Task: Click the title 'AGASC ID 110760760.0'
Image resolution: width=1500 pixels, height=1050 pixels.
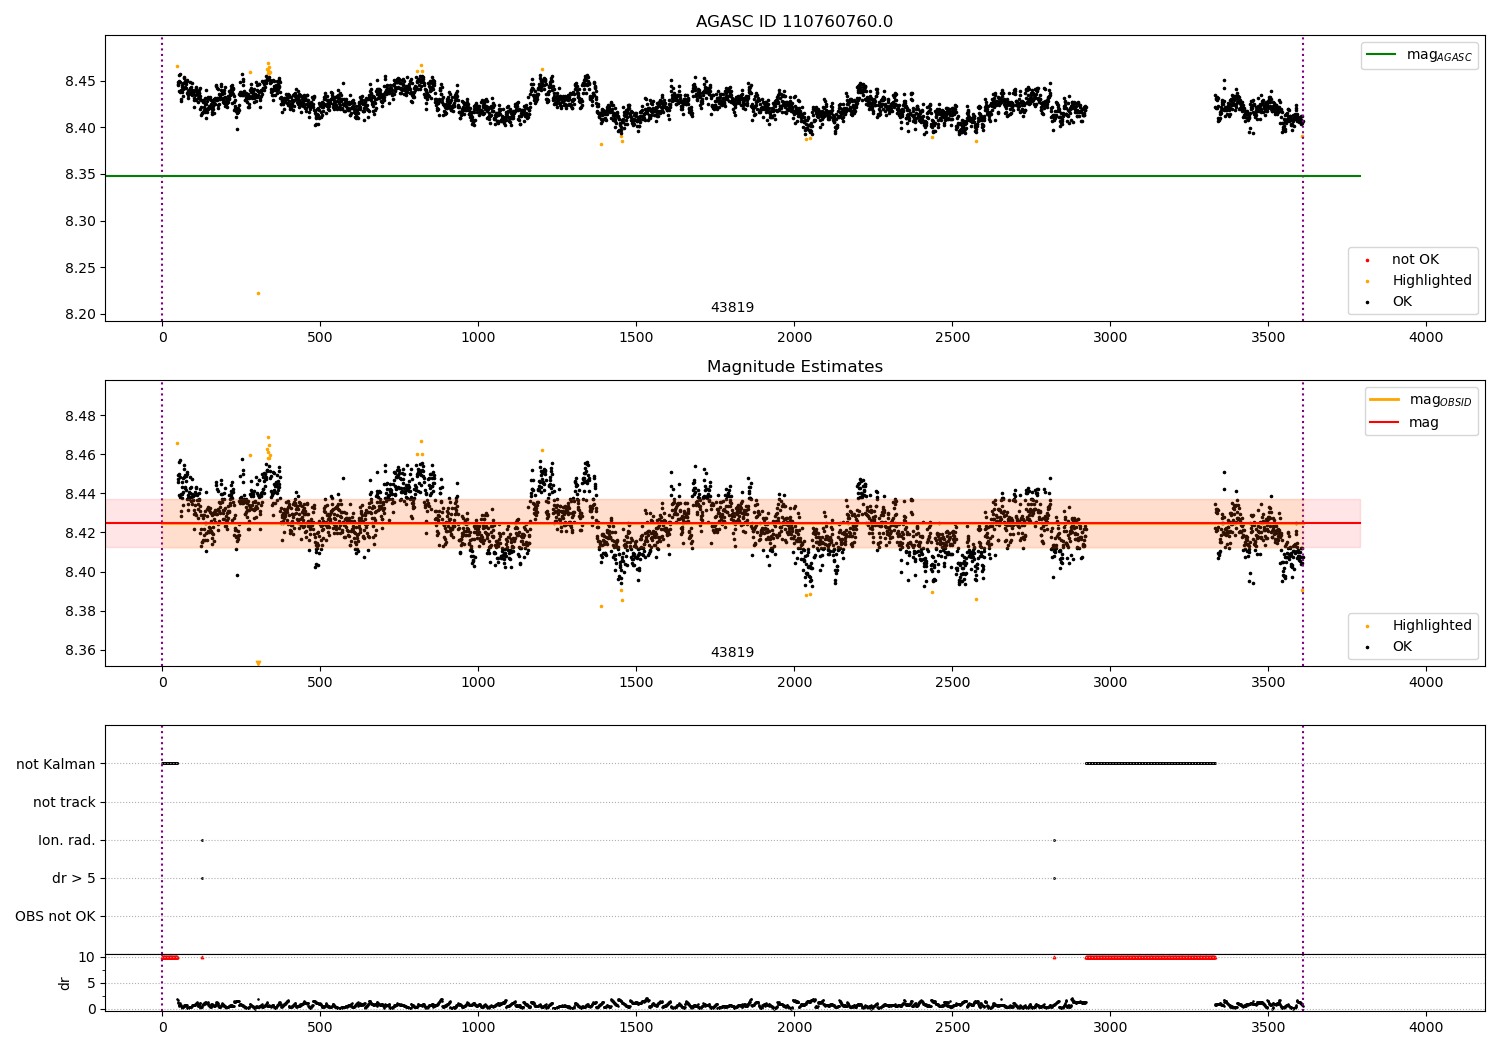Action: [x=794, y=22]
